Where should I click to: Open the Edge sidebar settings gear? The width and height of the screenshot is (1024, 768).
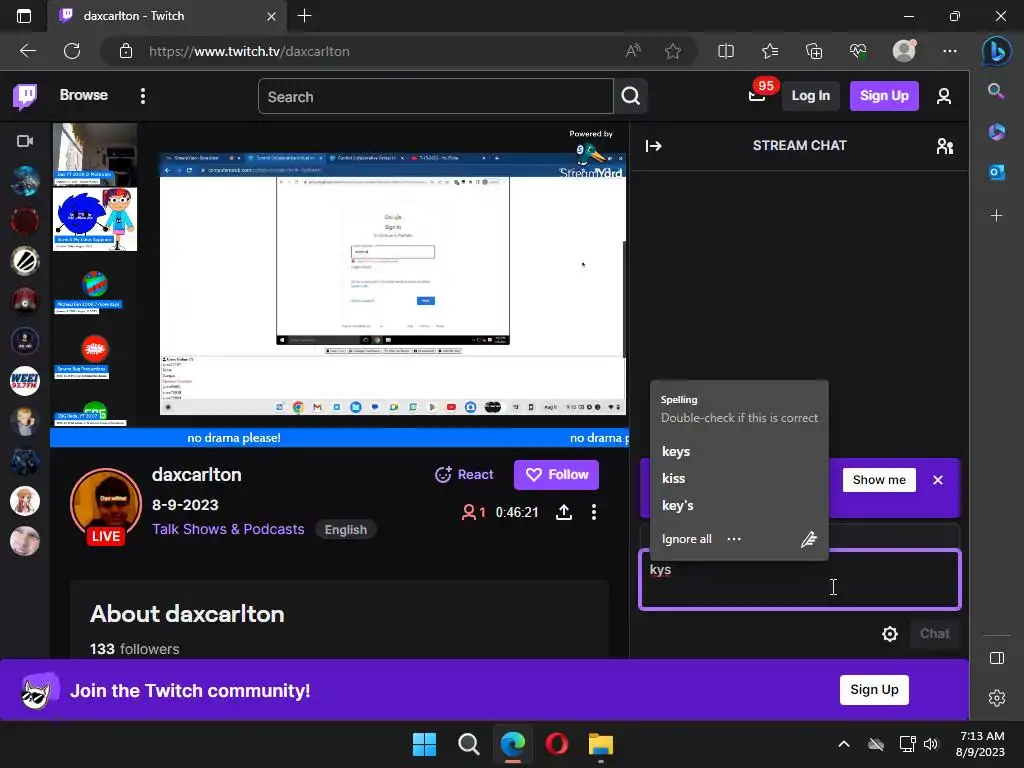click(x=997, y=698)
